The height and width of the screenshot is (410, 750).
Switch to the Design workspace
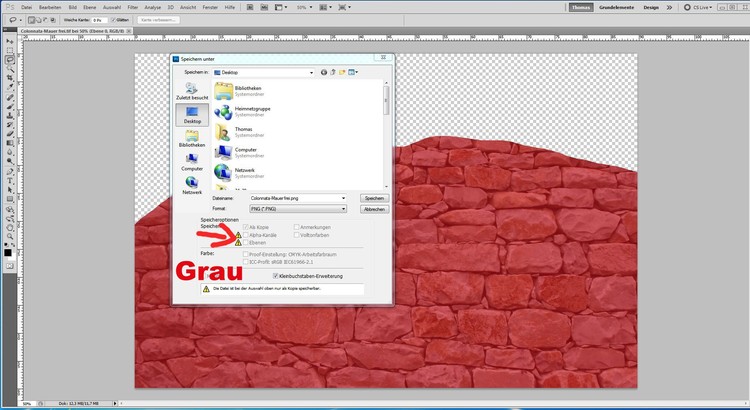point(651,7)
